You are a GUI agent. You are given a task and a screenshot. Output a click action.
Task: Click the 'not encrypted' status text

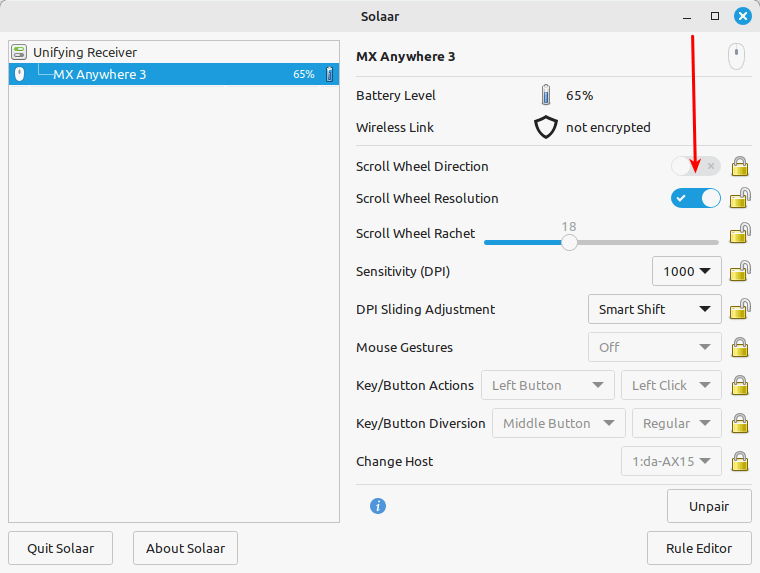[608, 127]
